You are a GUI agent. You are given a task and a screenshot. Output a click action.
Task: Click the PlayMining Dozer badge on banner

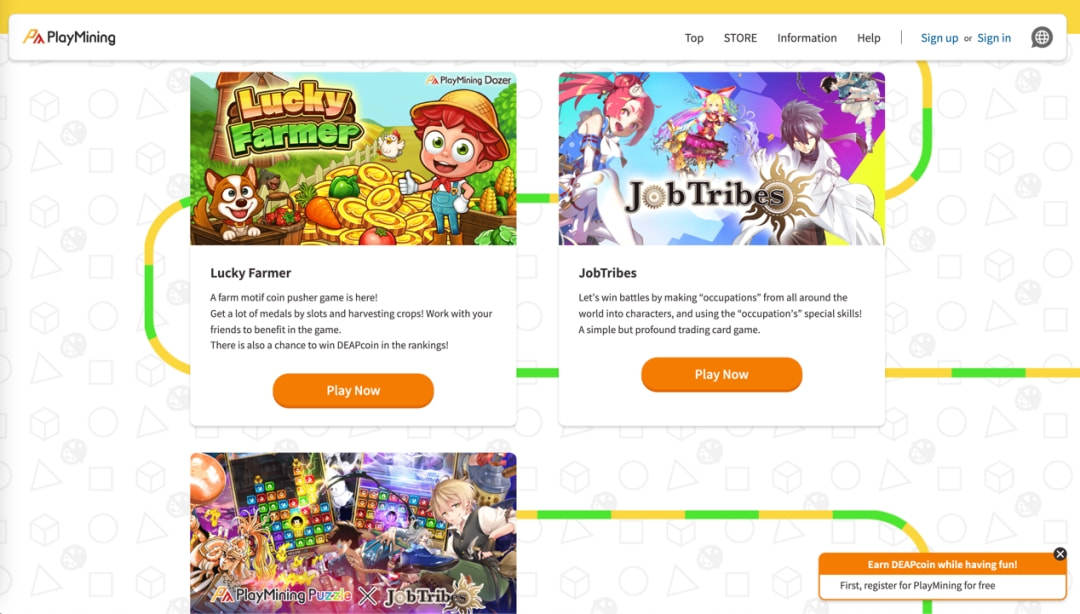coord(469,80)
